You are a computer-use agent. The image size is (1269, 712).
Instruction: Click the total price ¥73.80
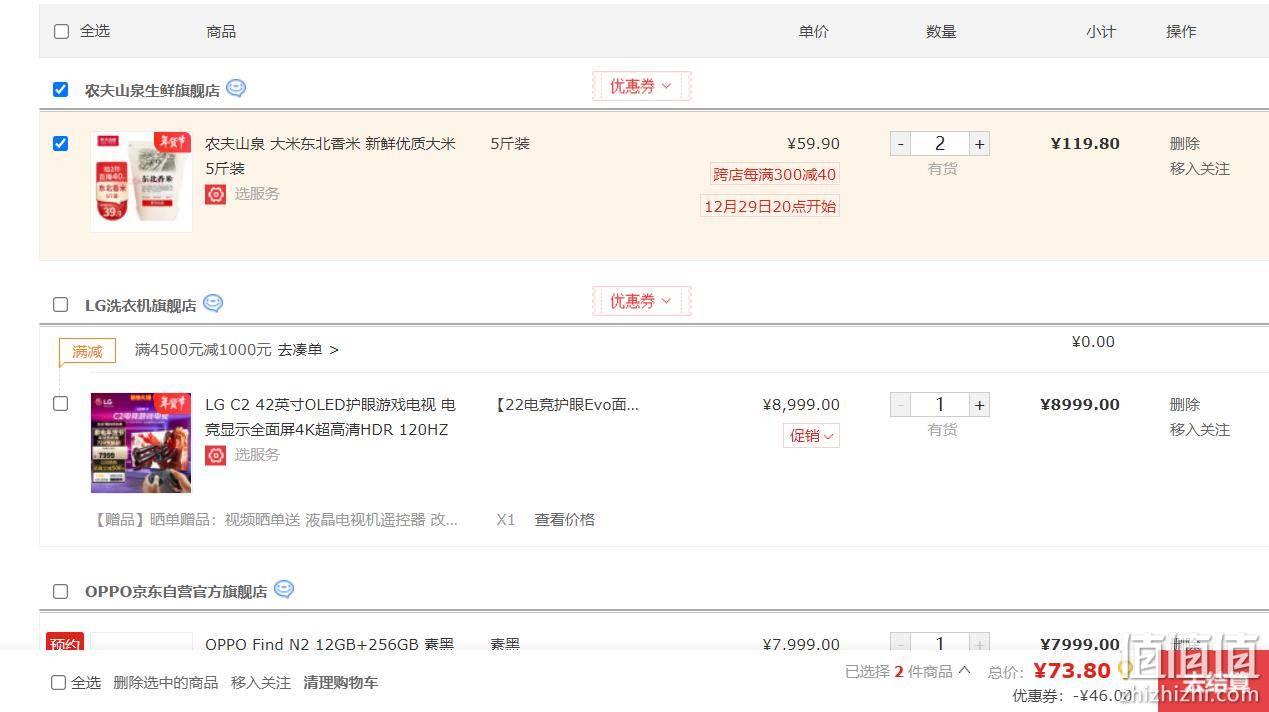pos(1072,671)
